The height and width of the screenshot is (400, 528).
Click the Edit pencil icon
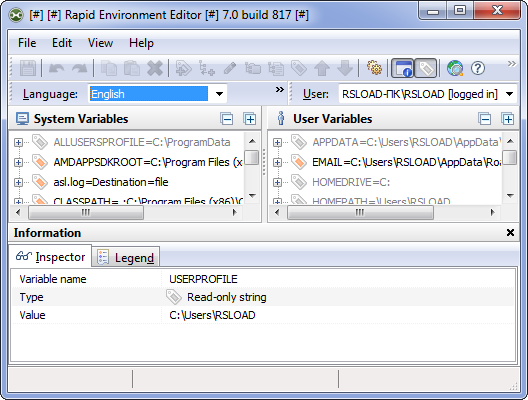click(230, 68)
